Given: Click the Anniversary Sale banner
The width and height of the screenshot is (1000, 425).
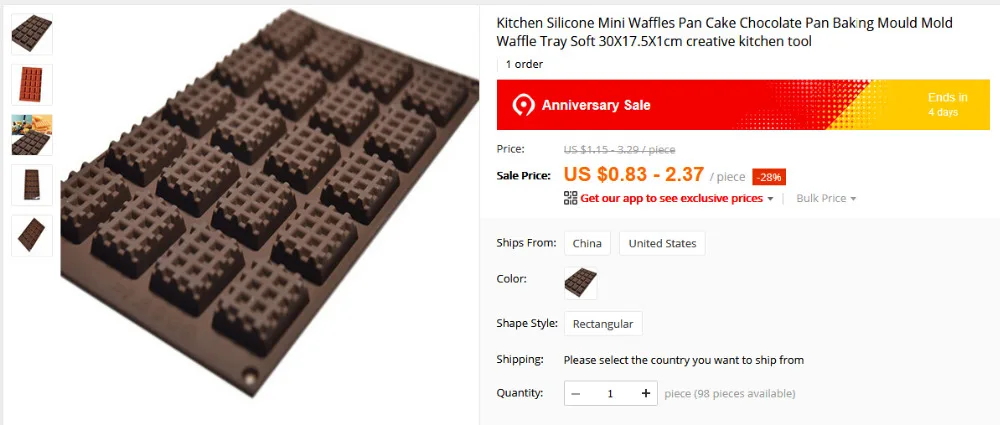Looking at the screenshot, I should tap(743, 105).
